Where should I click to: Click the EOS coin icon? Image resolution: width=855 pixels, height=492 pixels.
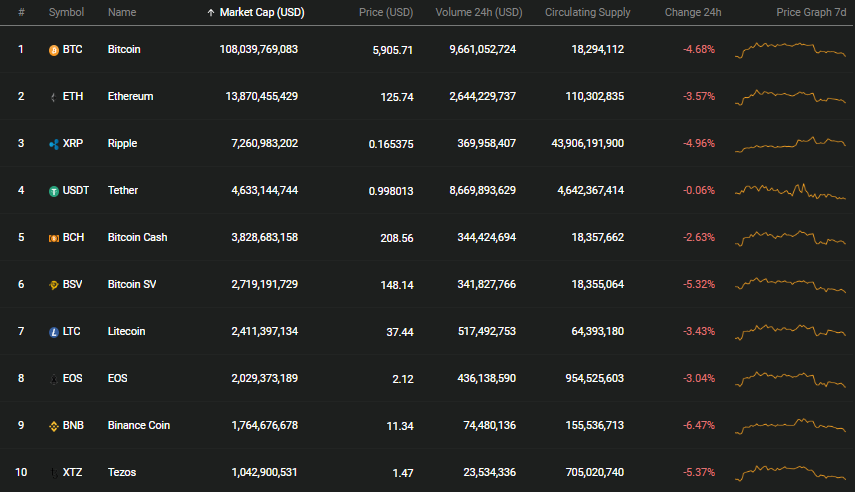click(53, 379)
